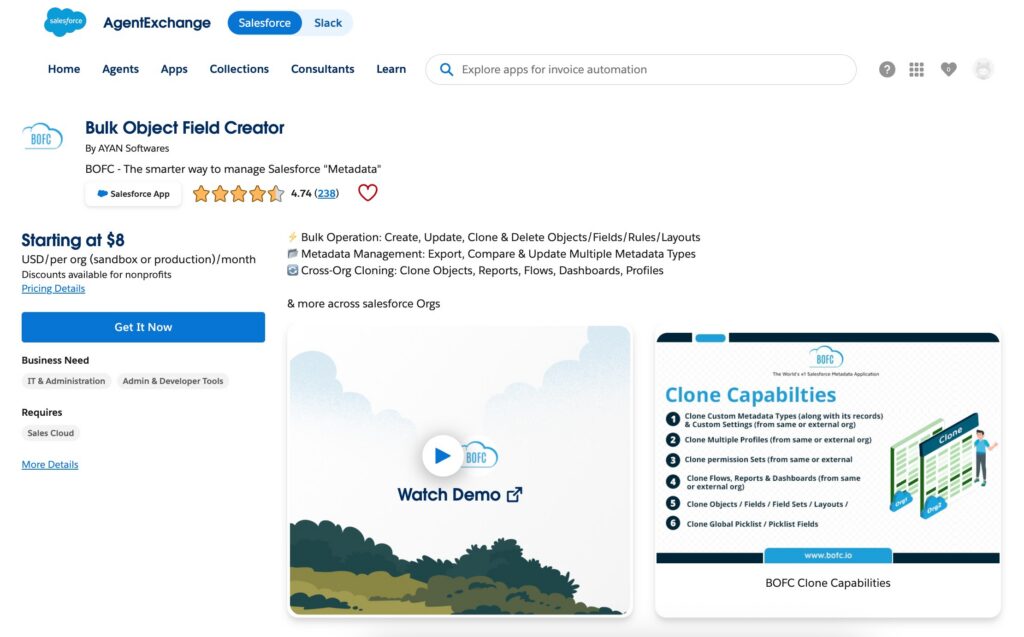Open Consultants nav item
Screen dimensions: 1024x637
click(323, 69)
